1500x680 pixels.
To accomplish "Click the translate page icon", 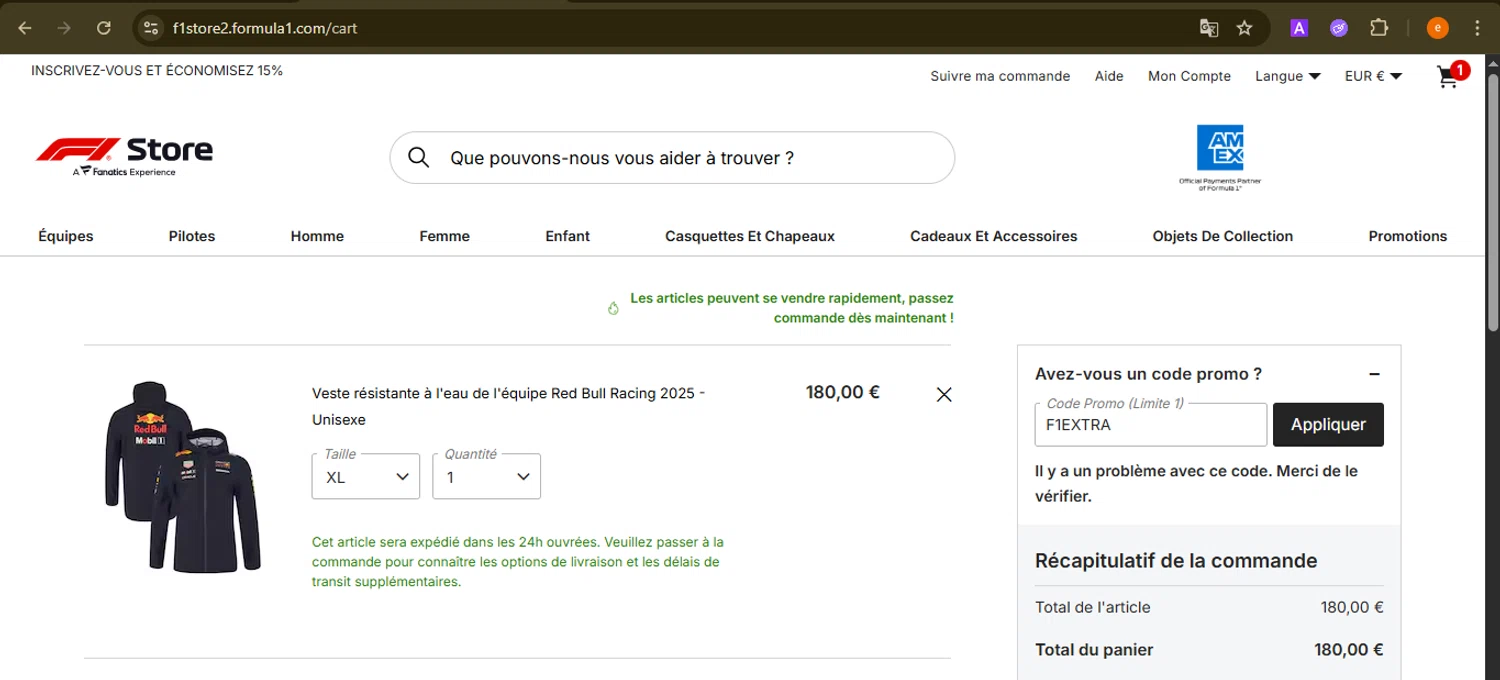I will point(1208,28).
